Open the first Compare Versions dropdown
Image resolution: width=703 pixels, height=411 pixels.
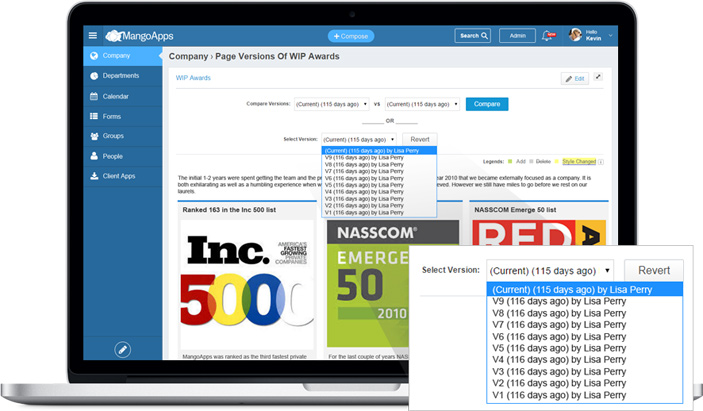tap(332, 104)
